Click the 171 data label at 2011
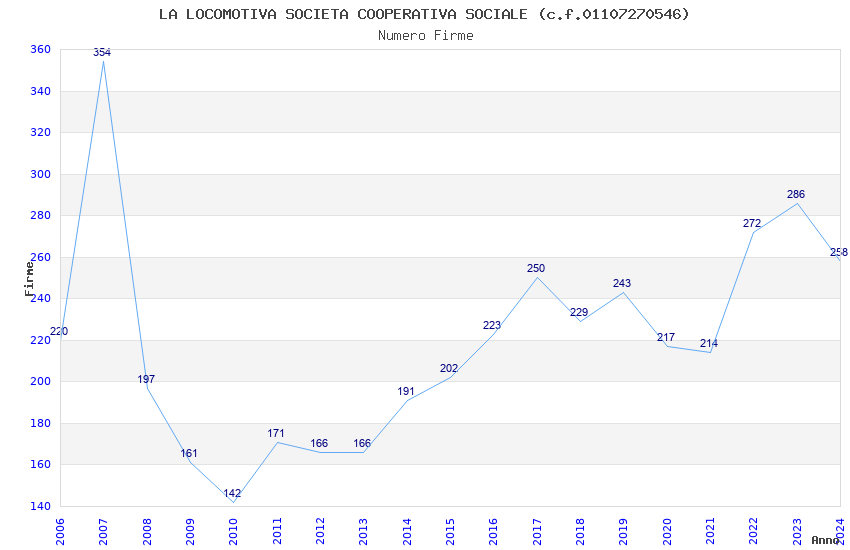The width and height of the screenshot is (850, 550). [275, 433]
